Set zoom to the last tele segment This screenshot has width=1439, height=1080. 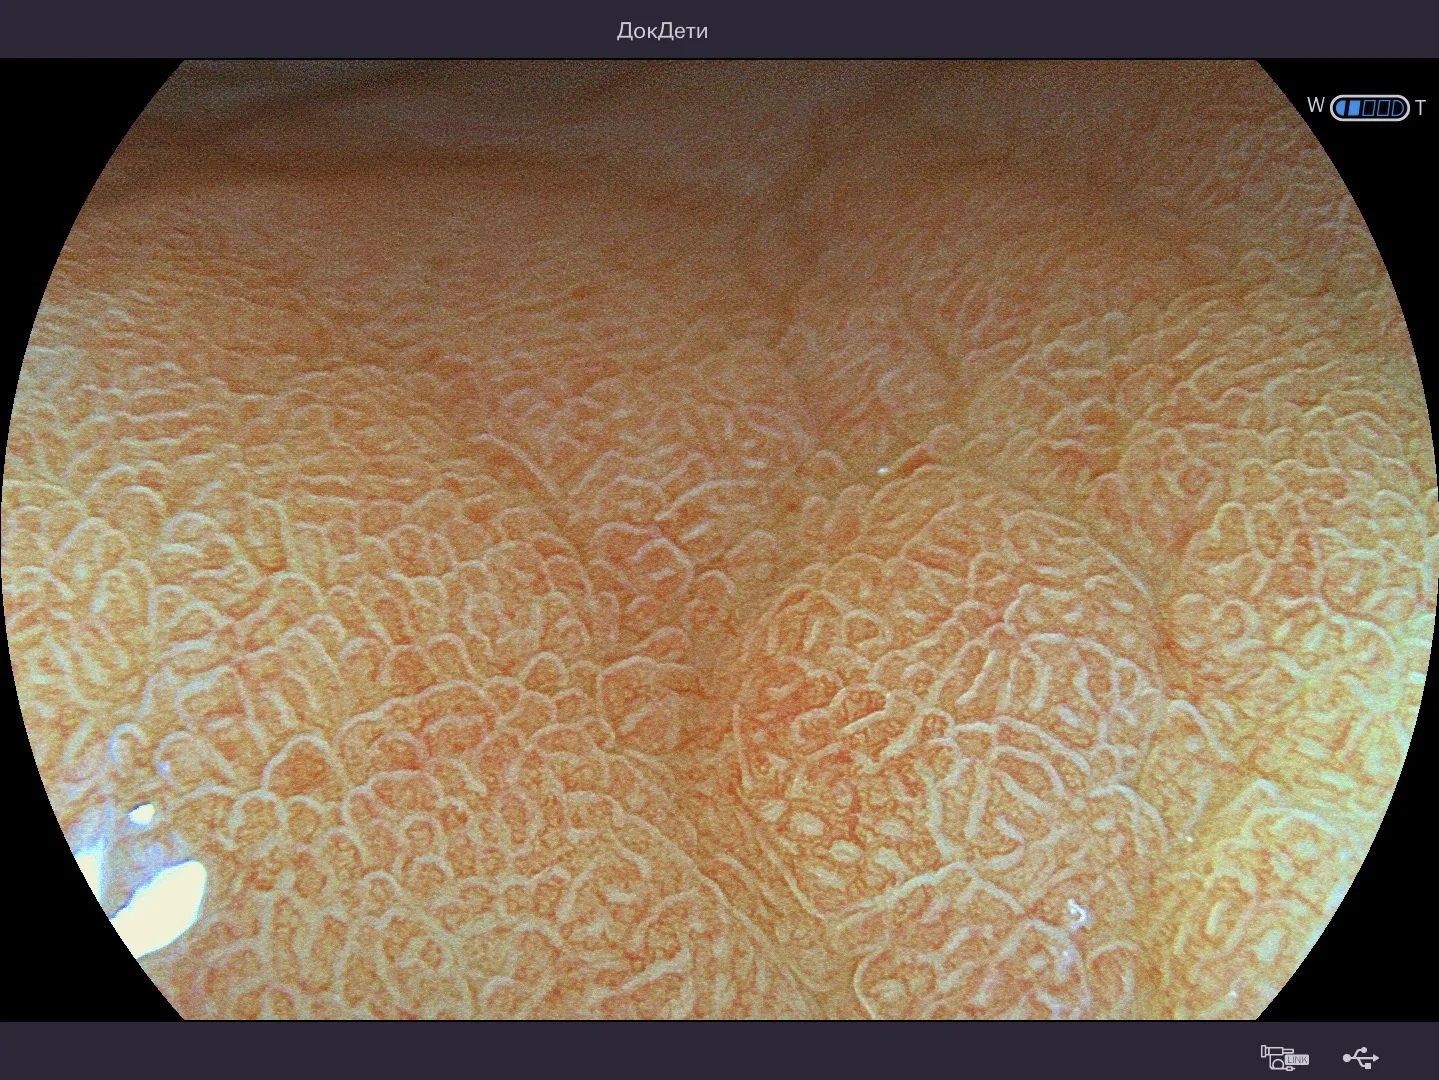1398,108
